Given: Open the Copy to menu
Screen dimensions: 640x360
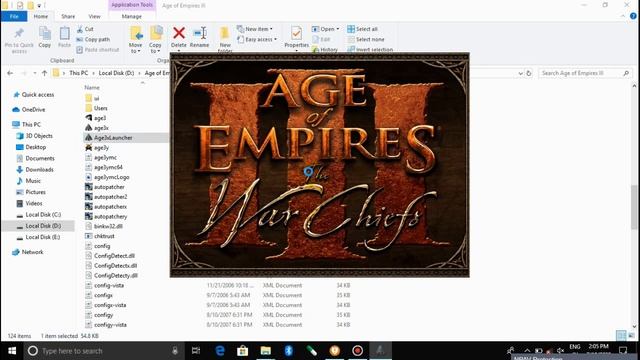Looking at the screenshot, I should point(155,40).
